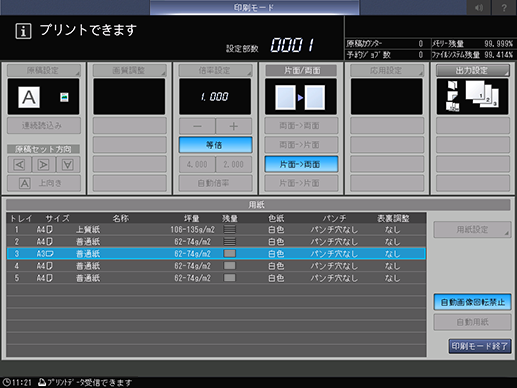Click the 表裏調整 column header
The width and height of the screenshot is (517, 388).
point(393,218)
